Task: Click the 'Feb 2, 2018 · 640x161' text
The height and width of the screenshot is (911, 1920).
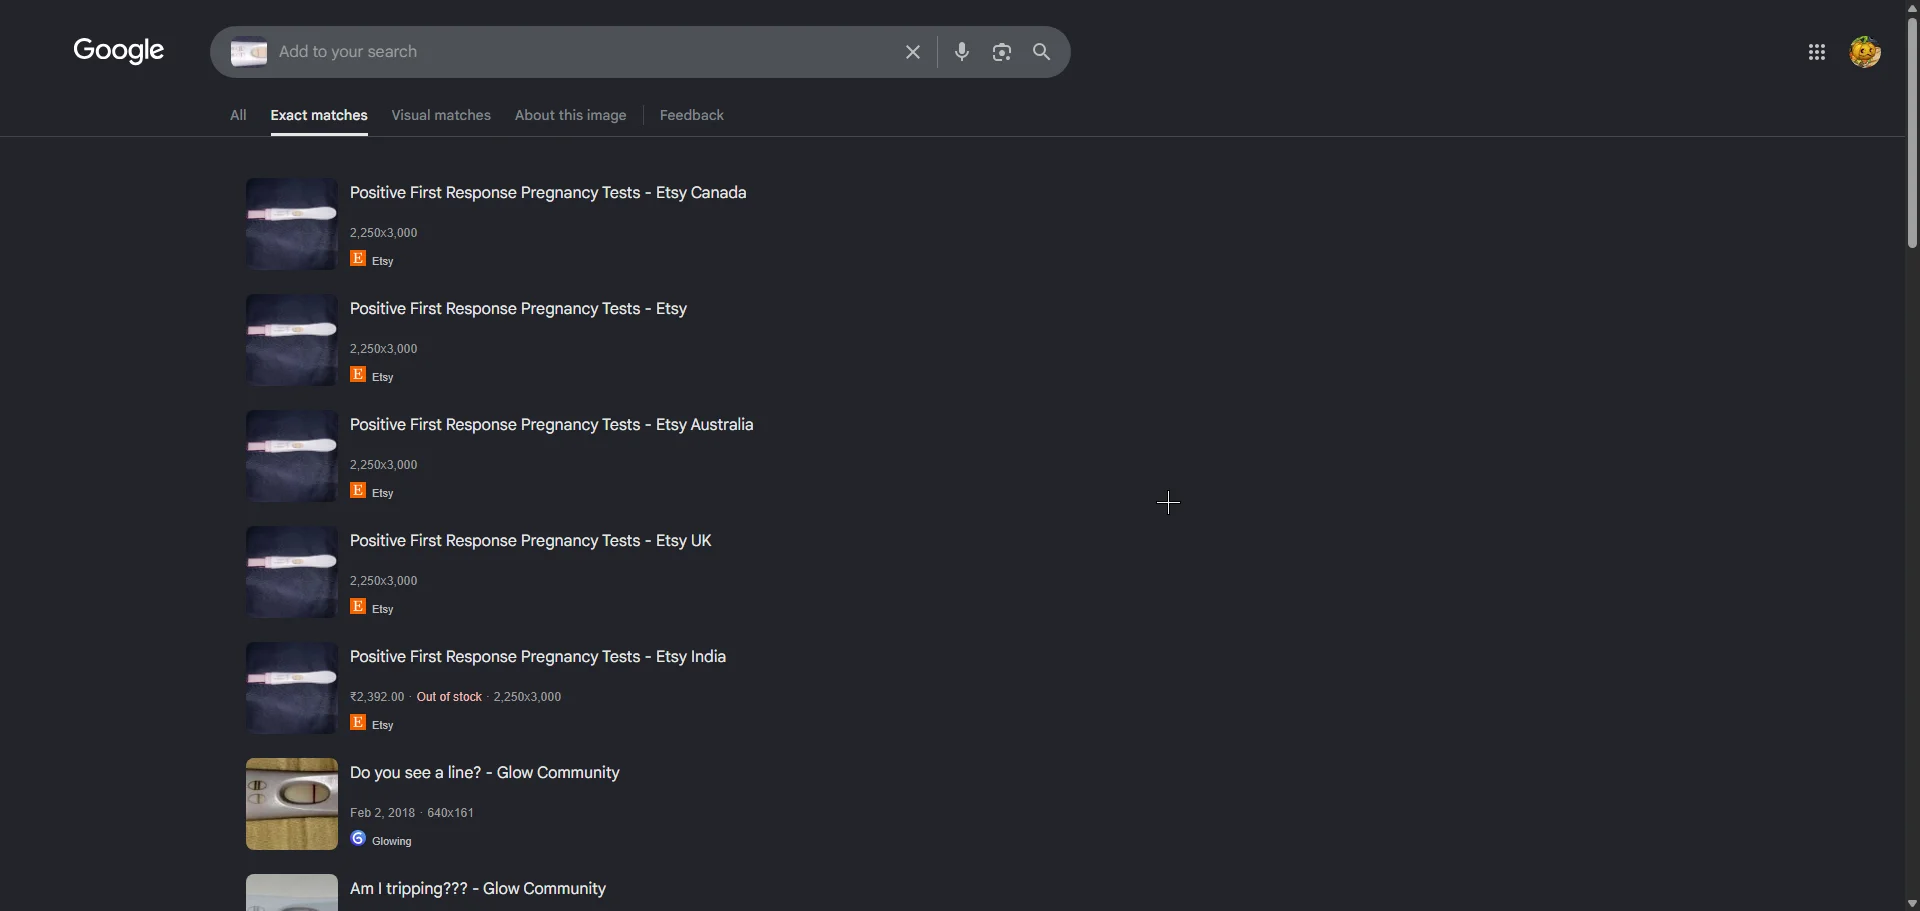Action: (x=412, y=813)
